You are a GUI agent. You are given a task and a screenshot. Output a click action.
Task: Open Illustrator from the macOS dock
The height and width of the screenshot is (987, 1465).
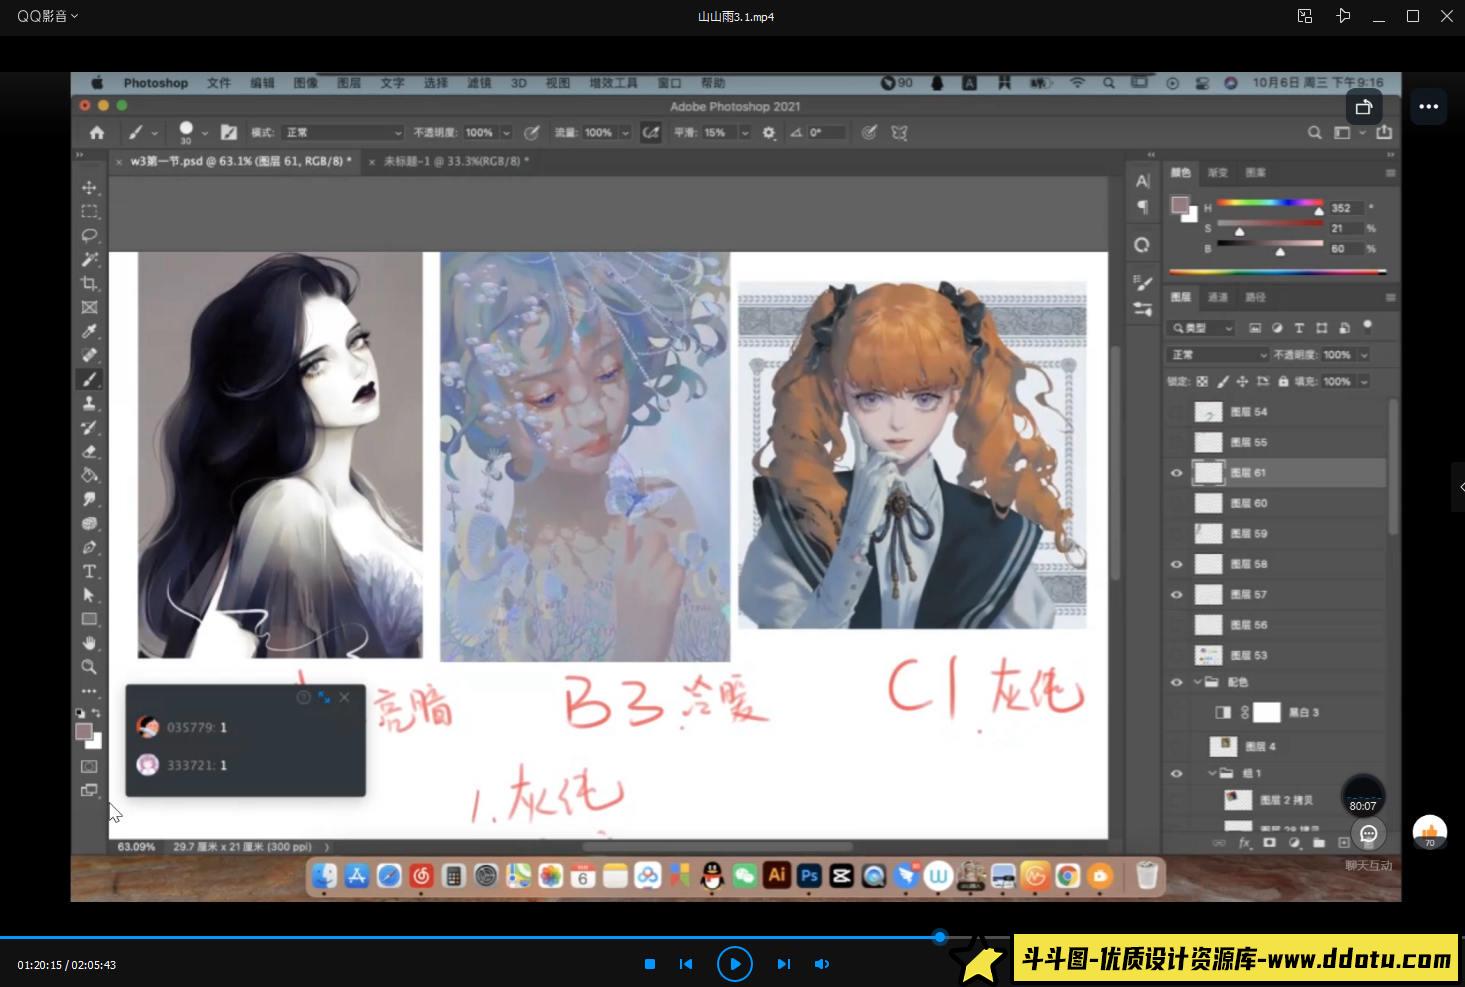point(777,876)
